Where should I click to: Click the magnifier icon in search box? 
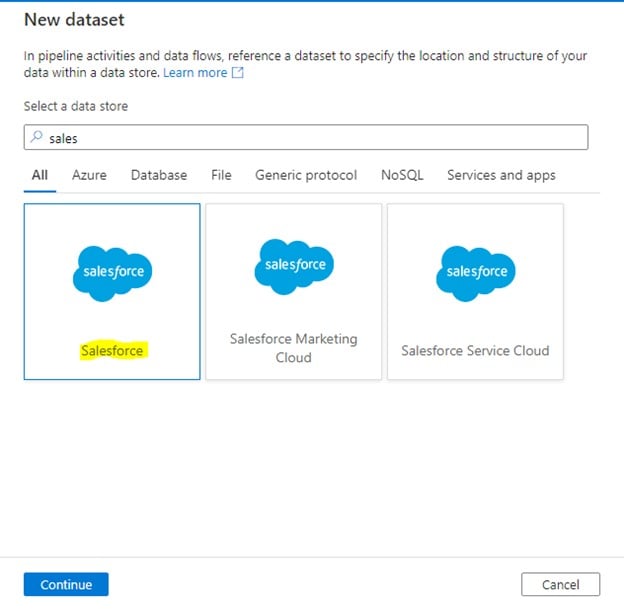[x=37, y=137]
